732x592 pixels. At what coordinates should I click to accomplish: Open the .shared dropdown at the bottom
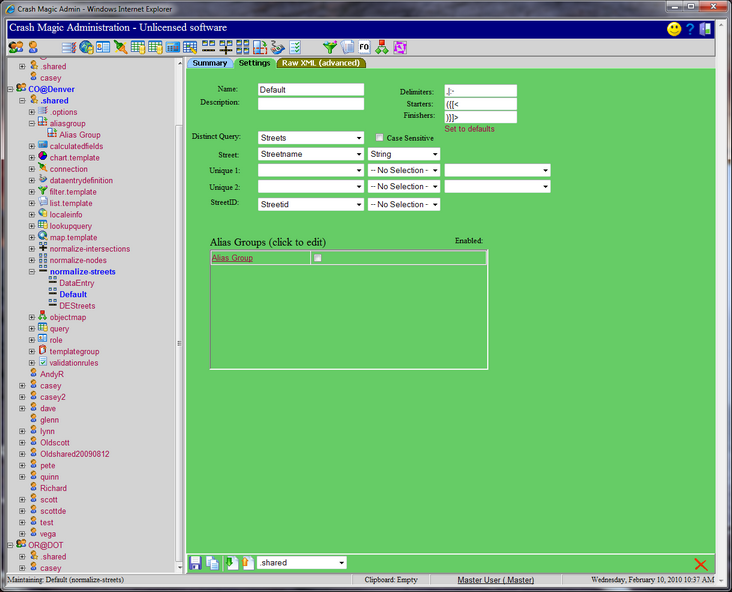[301, 563]
